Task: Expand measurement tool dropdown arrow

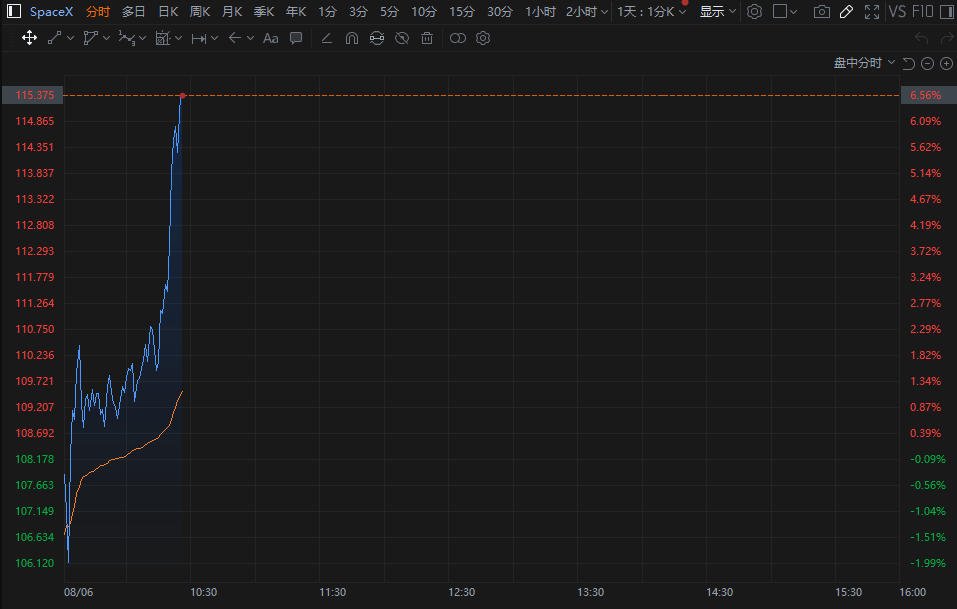Action: pos(178,38)
